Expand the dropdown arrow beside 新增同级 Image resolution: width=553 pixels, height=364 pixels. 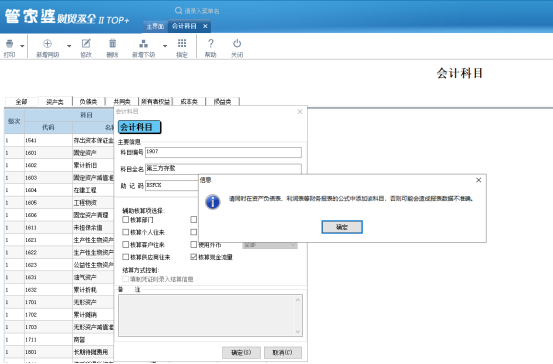[69, 46]
